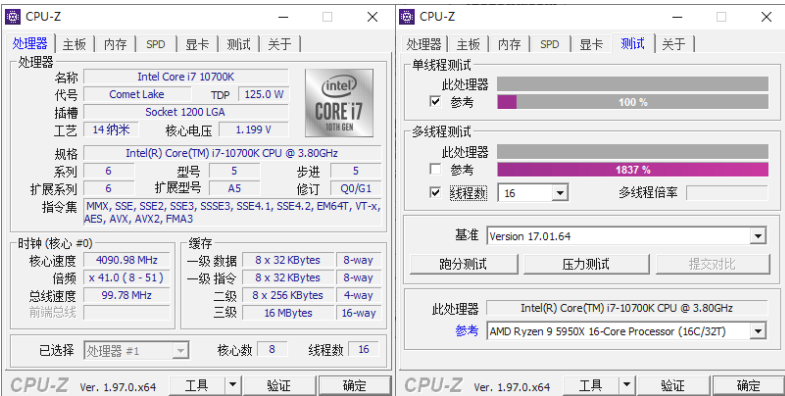Image resolution: width=785 pixels, height=396 pixels.
Task: Click 验证 button in right window
Action: [673, 385]
